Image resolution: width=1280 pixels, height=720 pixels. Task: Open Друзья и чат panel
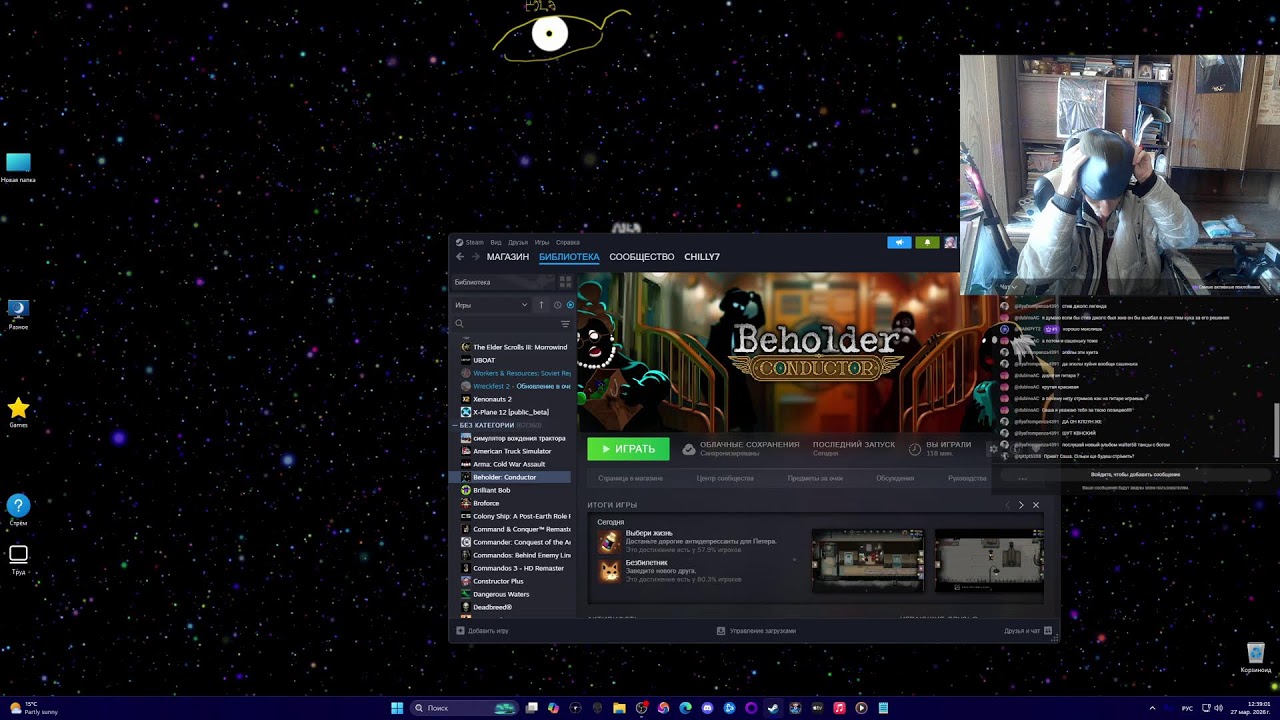tap(1027, 631)
